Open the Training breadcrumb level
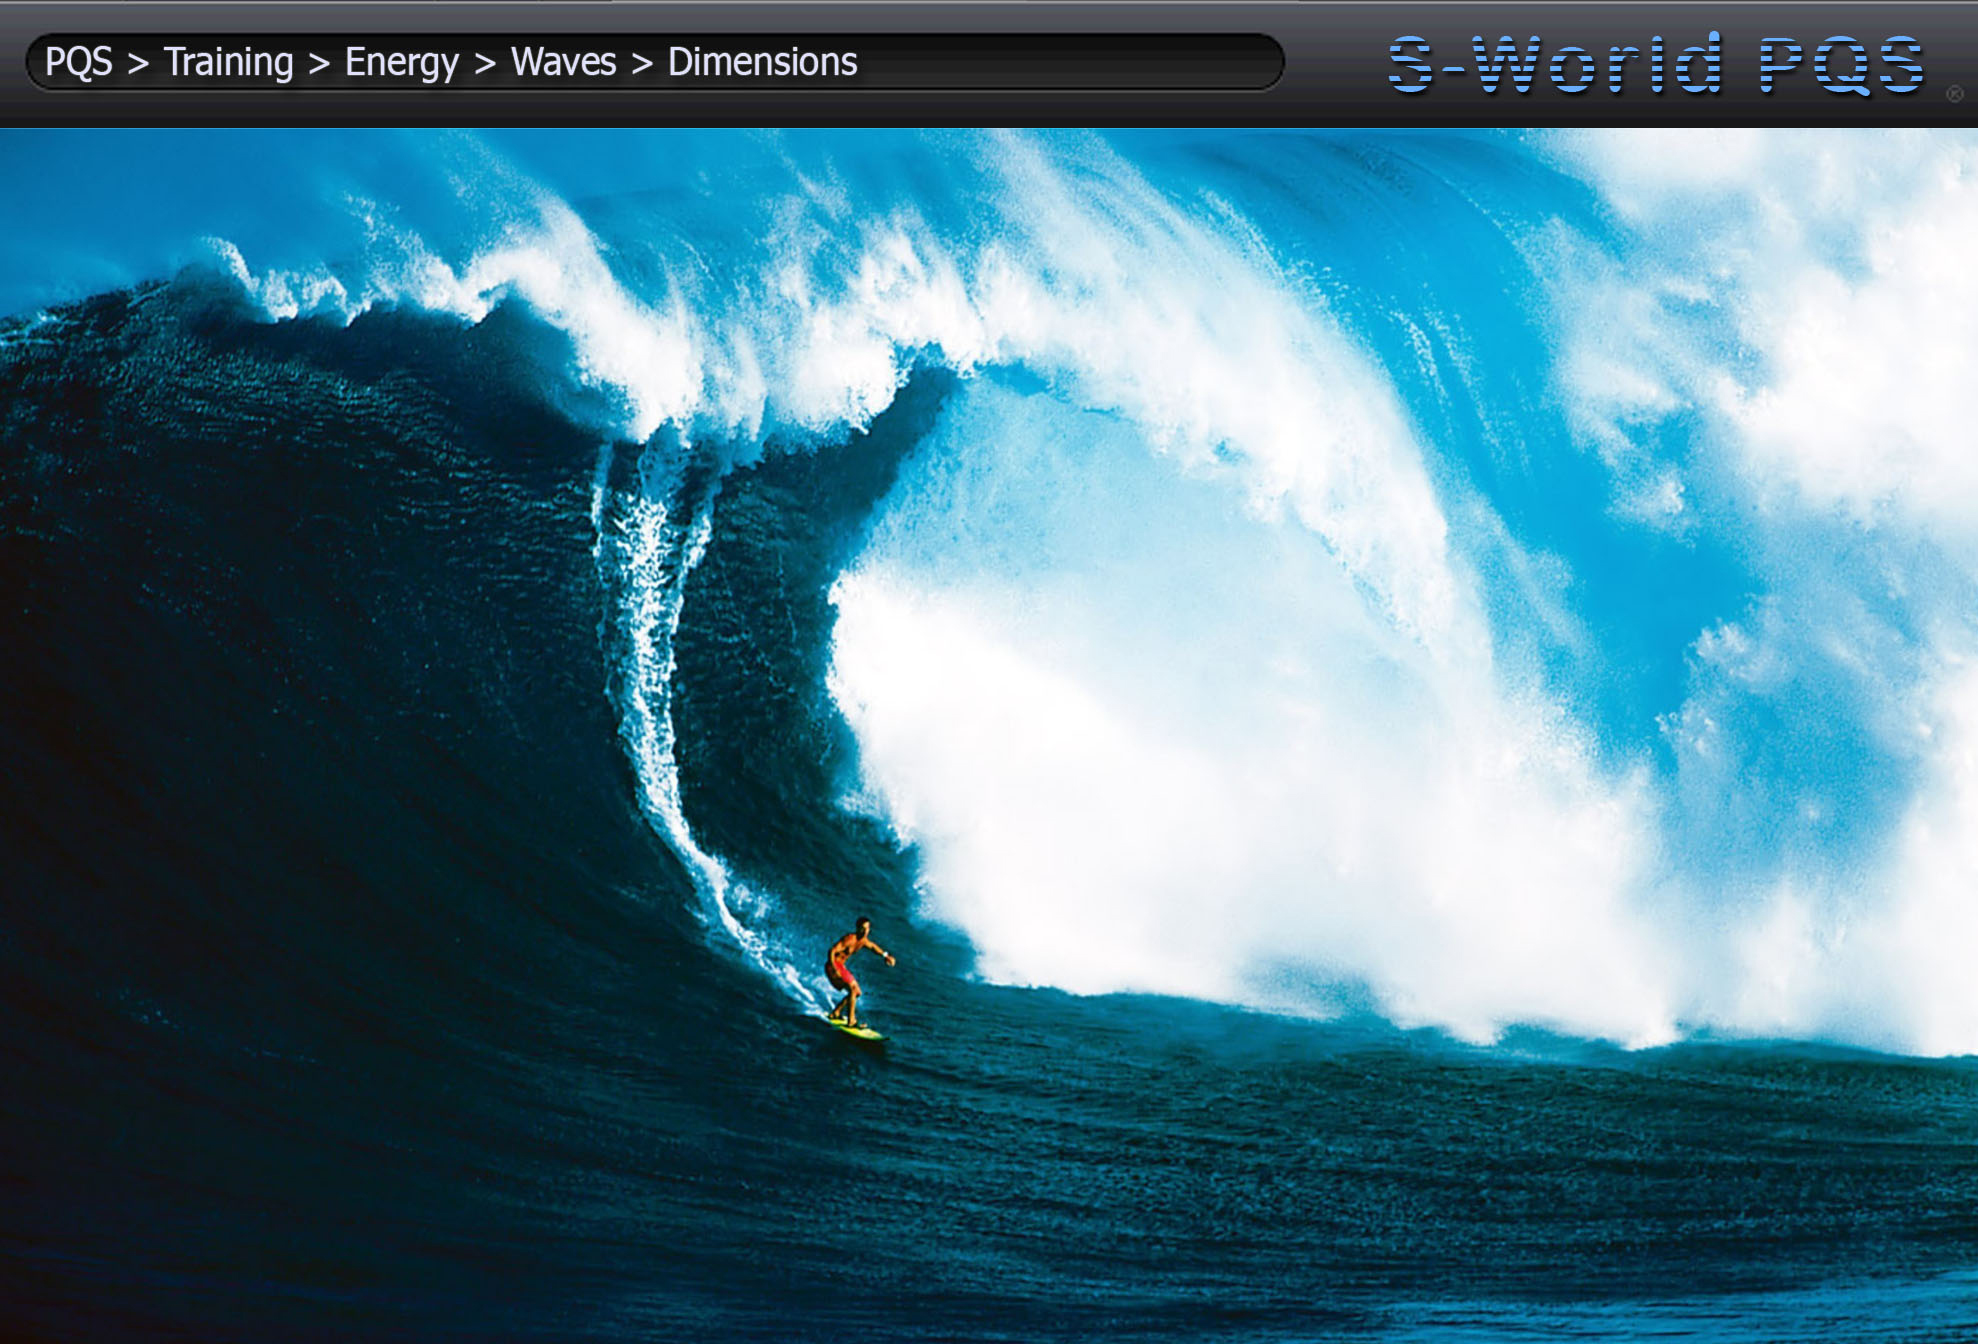The width and height of the screenshot is (1978, 1344). pos(229,62)
